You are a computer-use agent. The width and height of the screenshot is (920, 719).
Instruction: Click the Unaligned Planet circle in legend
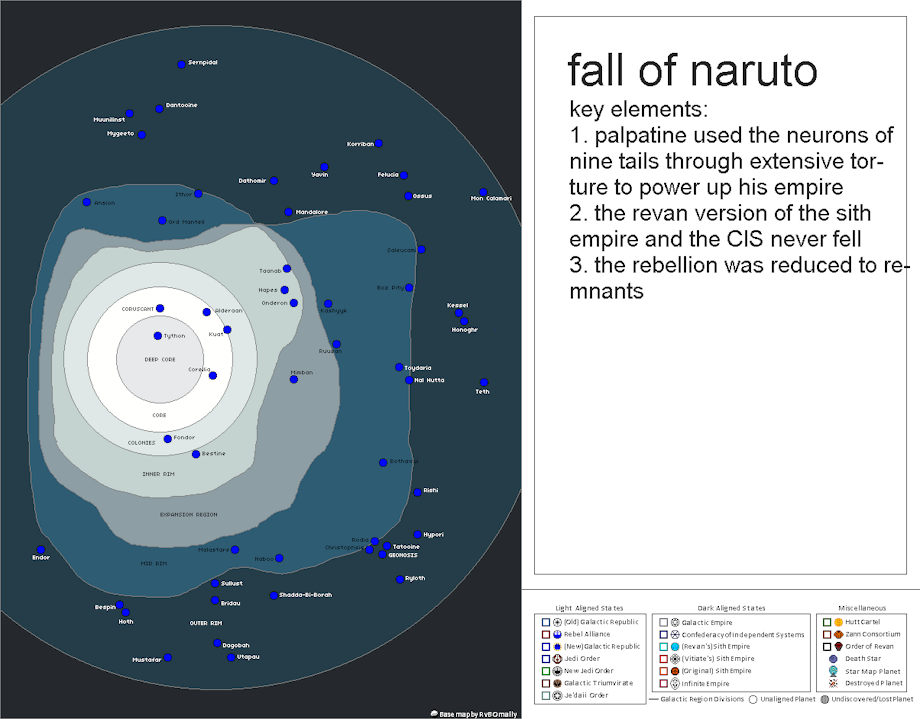753,699
